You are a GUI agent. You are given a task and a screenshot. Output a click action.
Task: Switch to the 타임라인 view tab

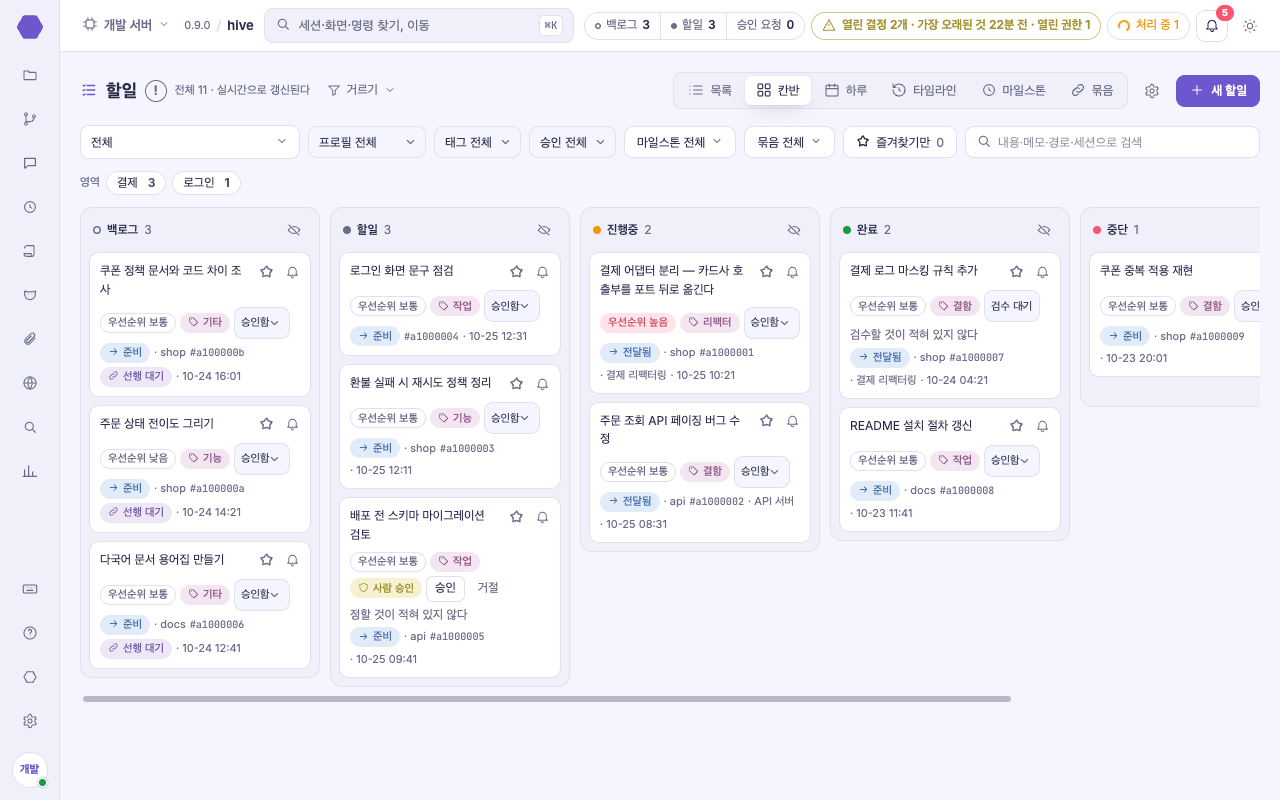[924, 90]
